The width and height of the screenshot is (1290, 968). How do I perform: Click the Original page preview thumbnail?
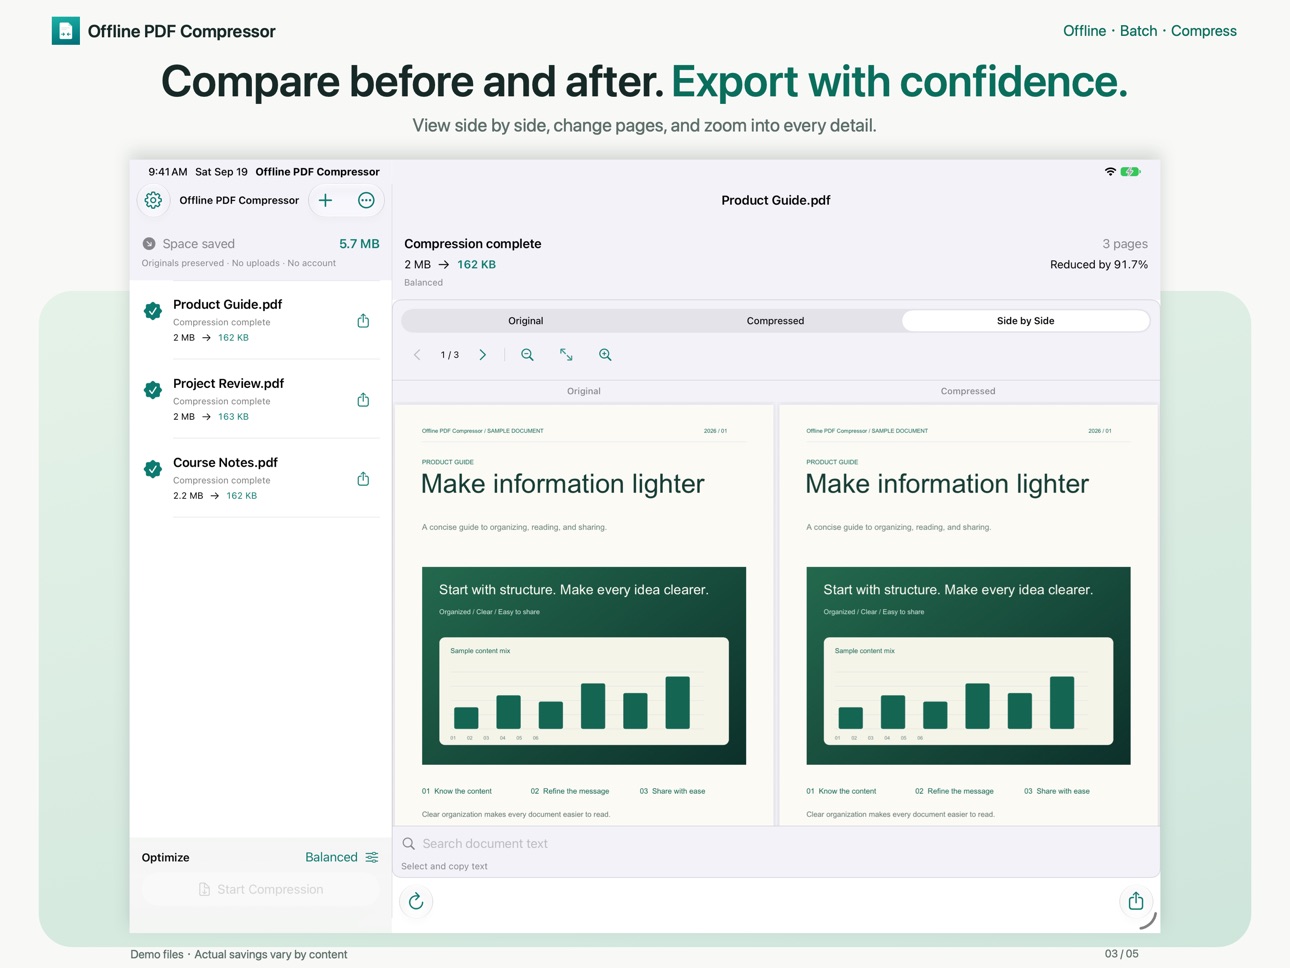coord(584,615)
